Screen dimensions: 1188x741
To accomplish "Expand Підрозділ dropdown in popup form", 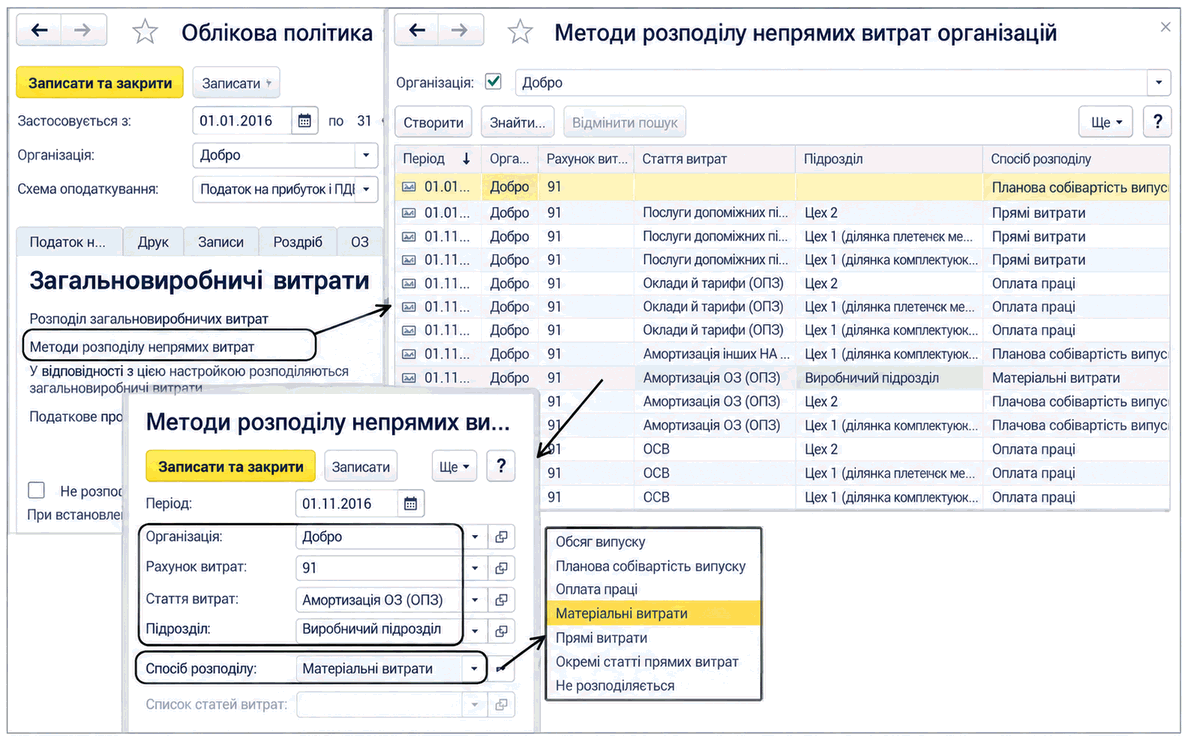I will pyautogui.click(x=474, y=630).
